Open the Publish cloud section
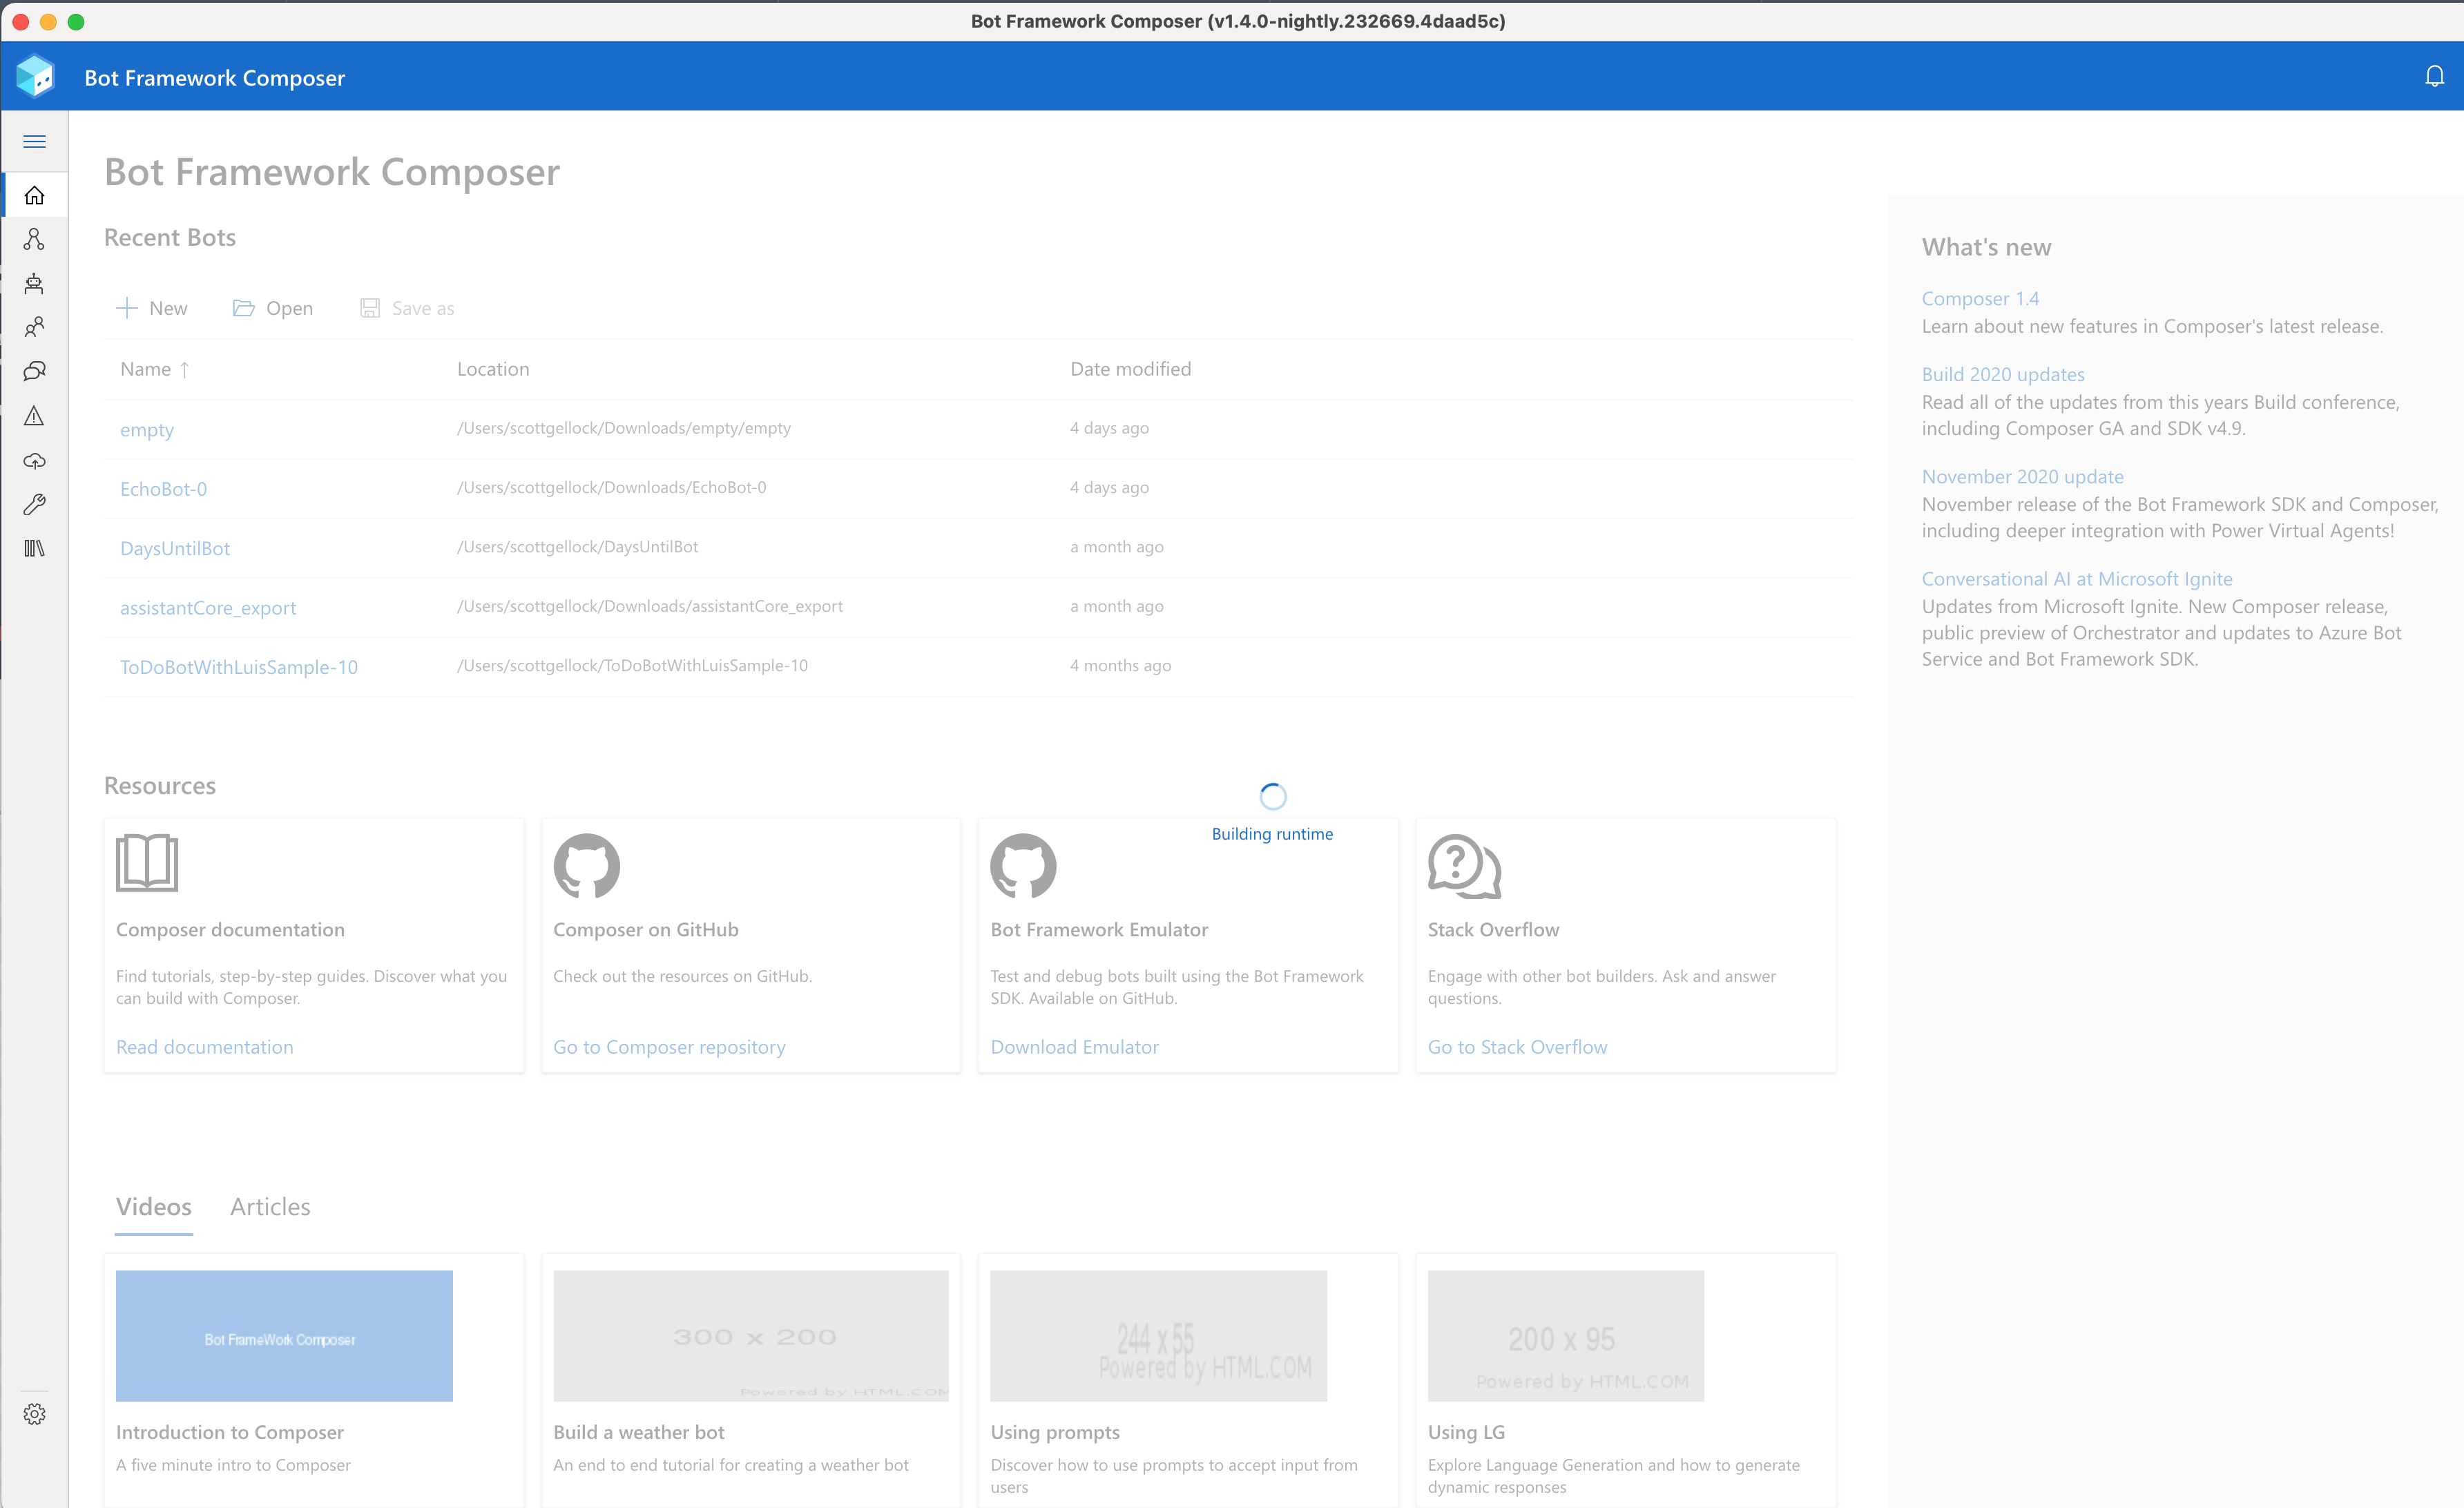Screen dimensions: 2464x1508 tap(35, 461)
